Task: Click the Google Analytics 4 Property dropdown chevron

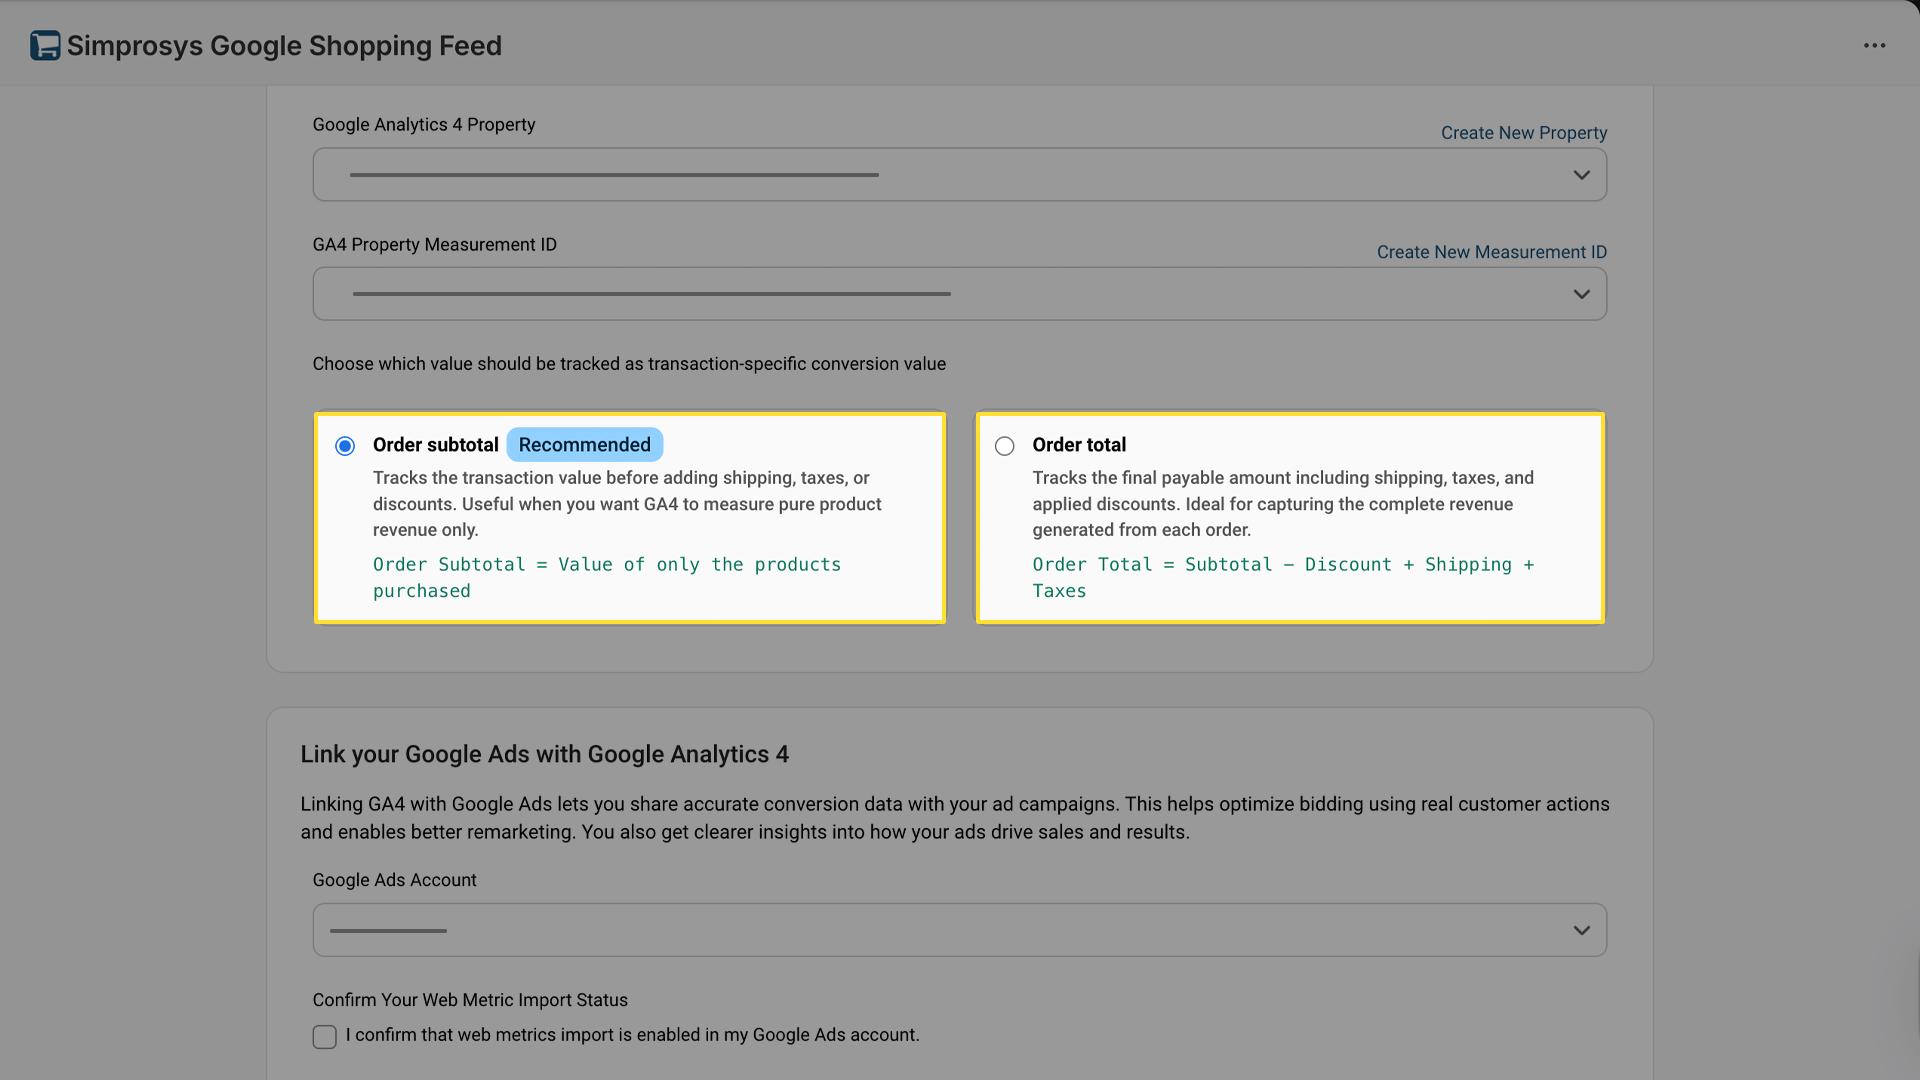Action: (x=1581, y=174)
